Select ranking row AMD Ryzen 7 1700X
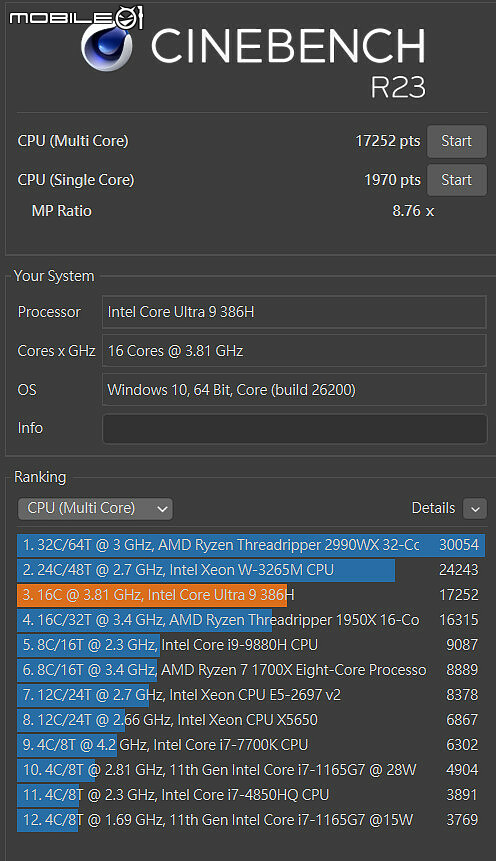 click(251, 670)
